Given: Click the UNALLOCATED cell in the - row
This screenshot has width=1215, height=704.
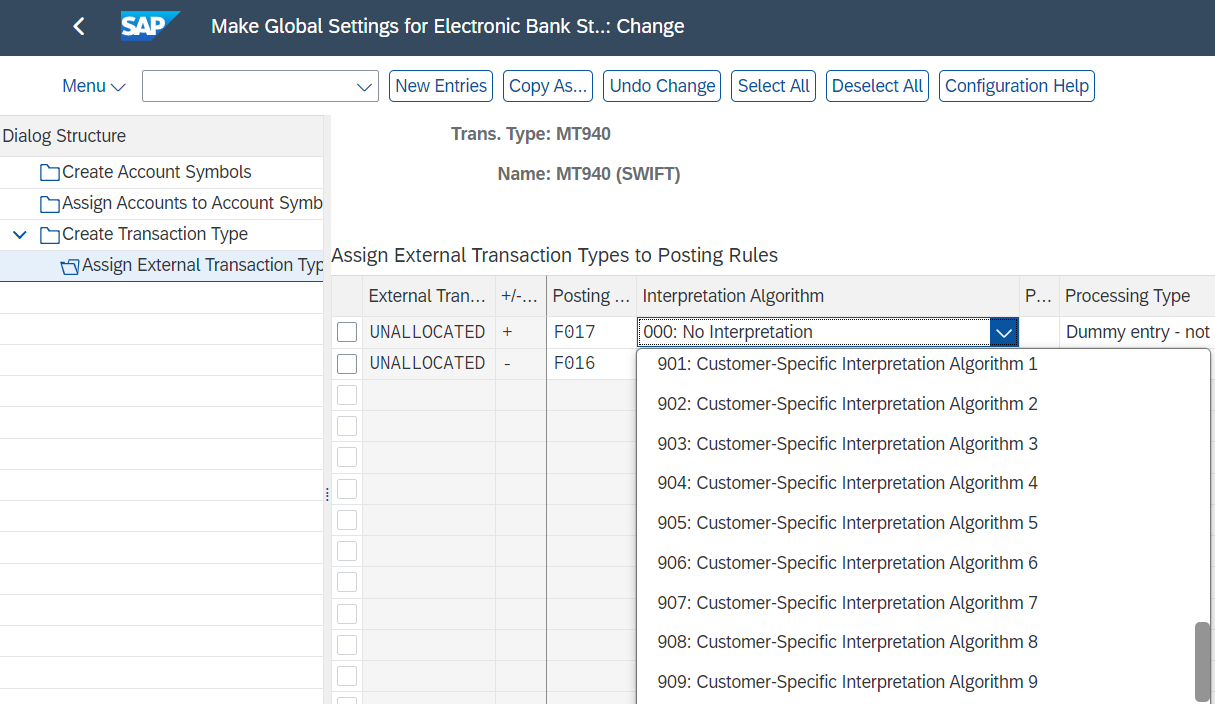Looking at the screenshot, I should 428,363.
